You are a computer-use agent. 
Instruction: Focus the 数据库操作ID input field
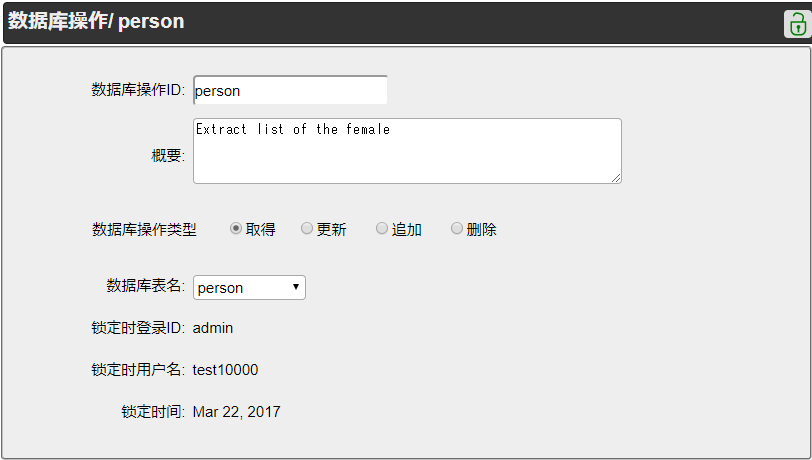(x=289, y=90)
